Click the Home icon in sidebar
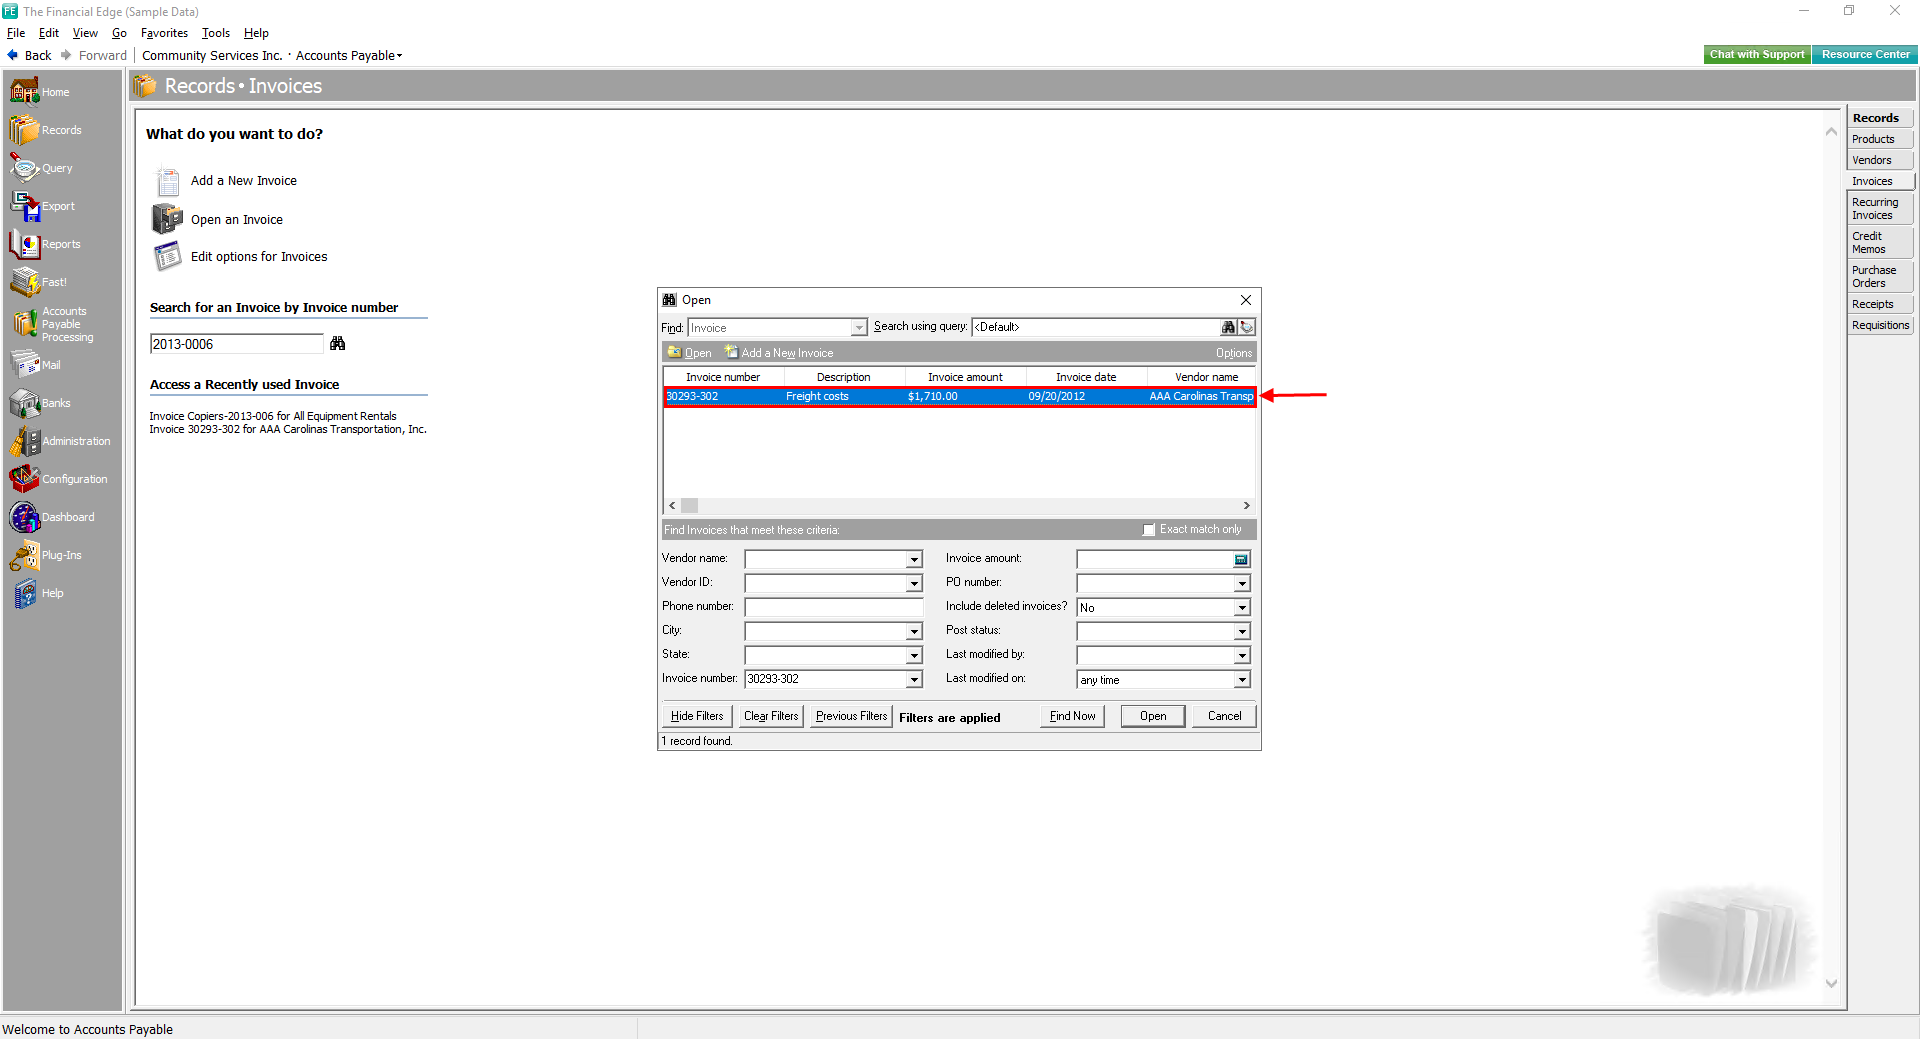Viewport: 1920px width, 1039px height. click(24, 92)
